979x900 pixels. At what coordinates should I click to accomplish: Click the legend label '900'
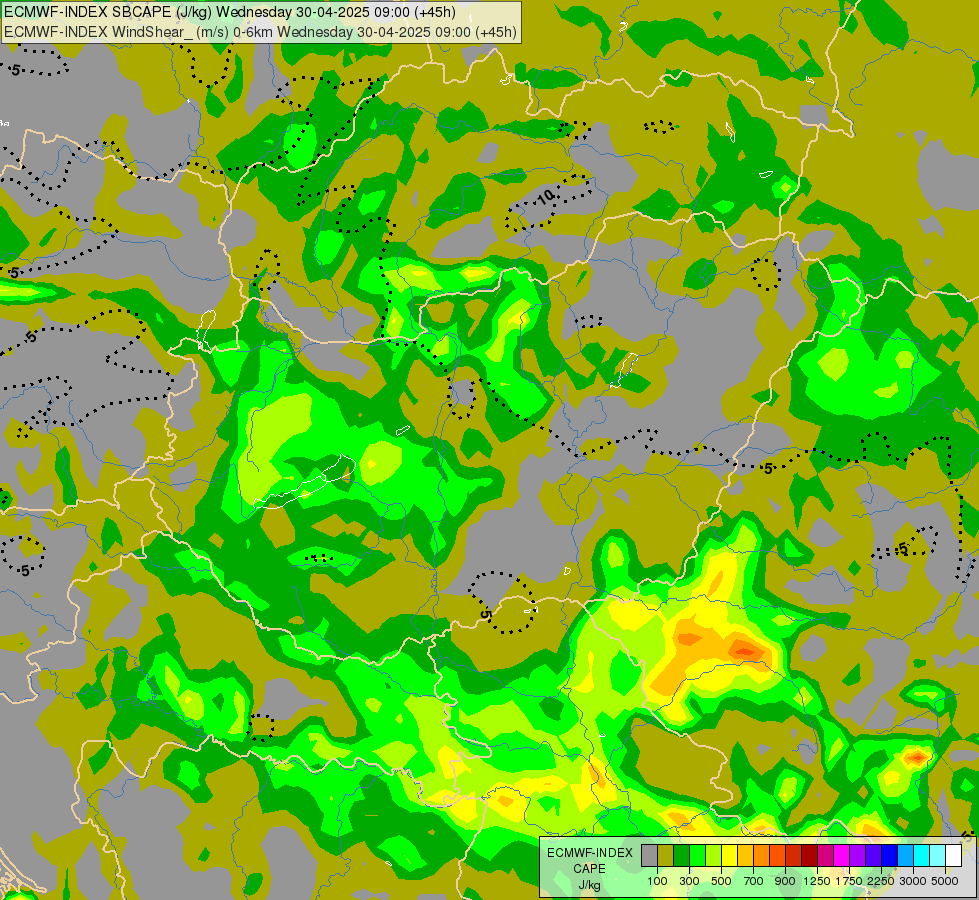click(x=785, y=881)
